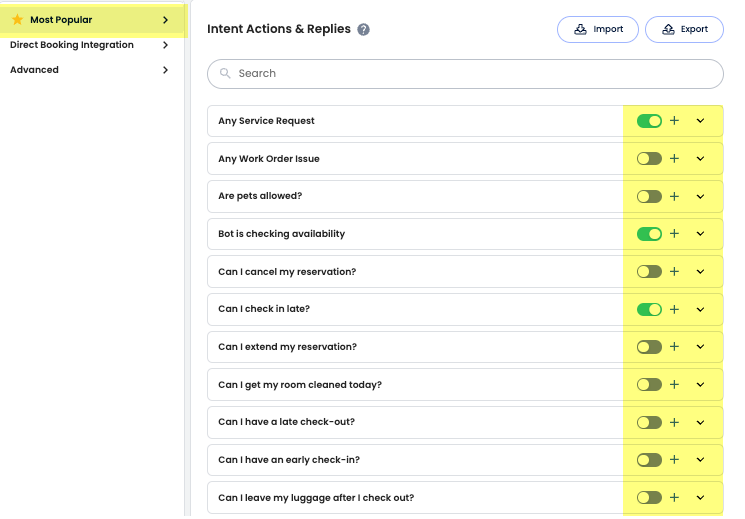Image resolution: width=745 pixels, height=519 pixels.
Task: Click the Export button
Action: [x=684, y=30]
